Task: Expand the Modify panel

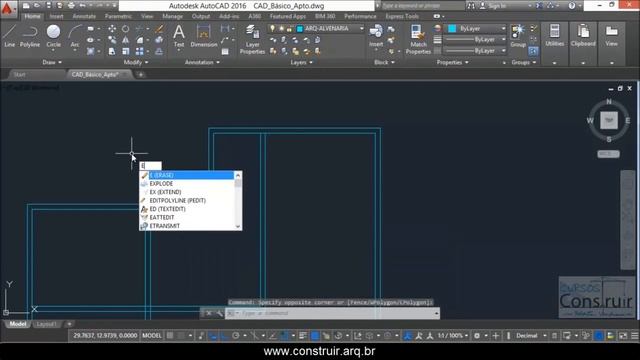Action: click(136, 62)
